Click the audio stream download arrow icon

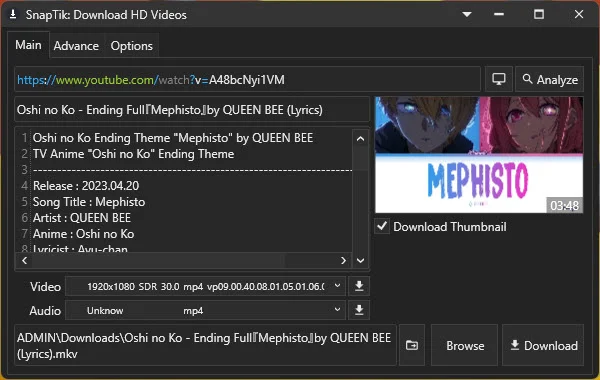point(359,310)
